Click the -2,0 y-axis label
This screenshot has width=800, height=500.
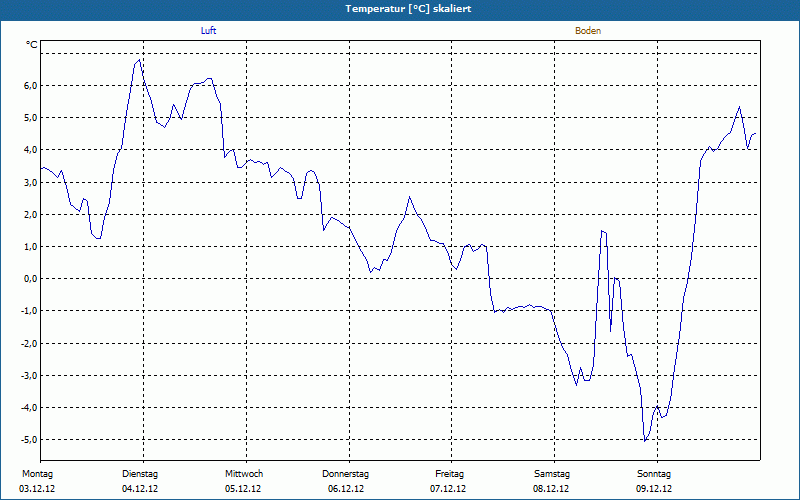(x=29, y=344)
